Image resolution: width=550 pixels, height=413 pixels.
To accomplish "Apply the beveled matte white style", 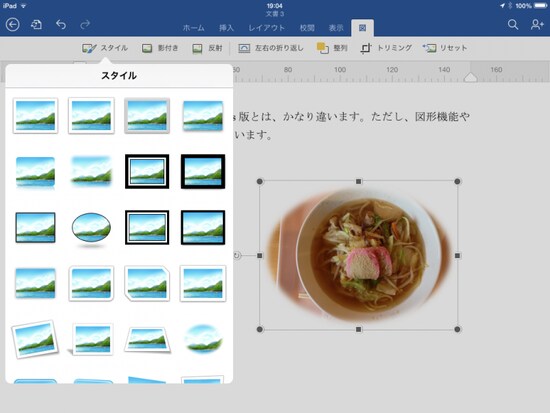I will click(x=91, y=116).
